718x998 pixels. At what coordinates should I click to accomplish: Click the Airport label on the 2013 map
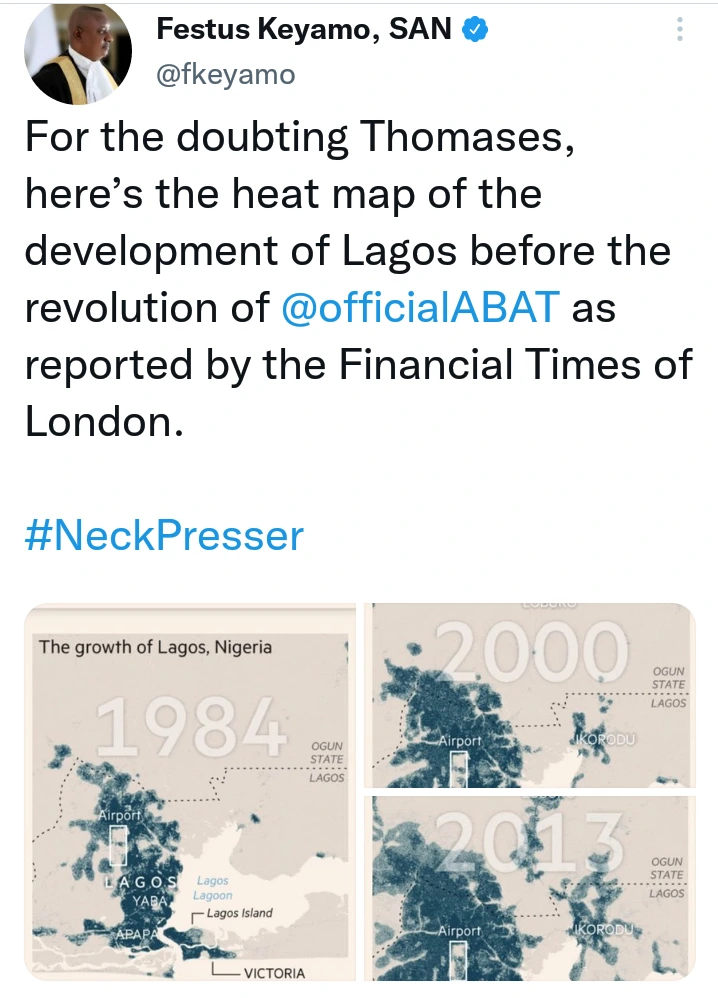[x=460, y=931]
